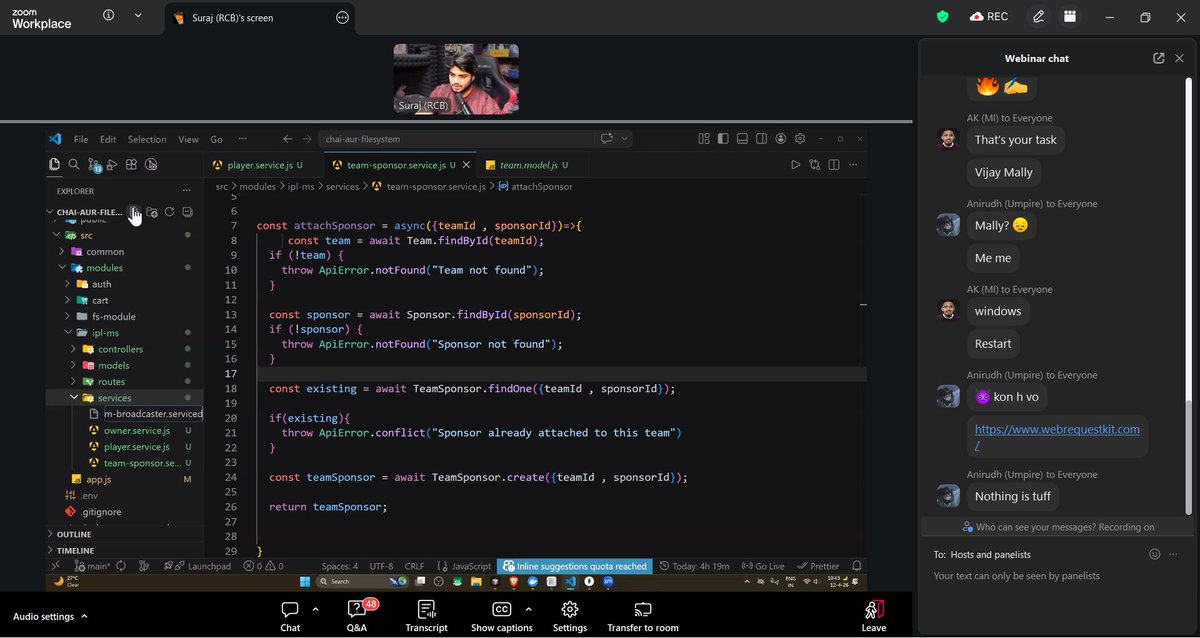
Task: Open the Selection menu
Action: pos(147,139)
